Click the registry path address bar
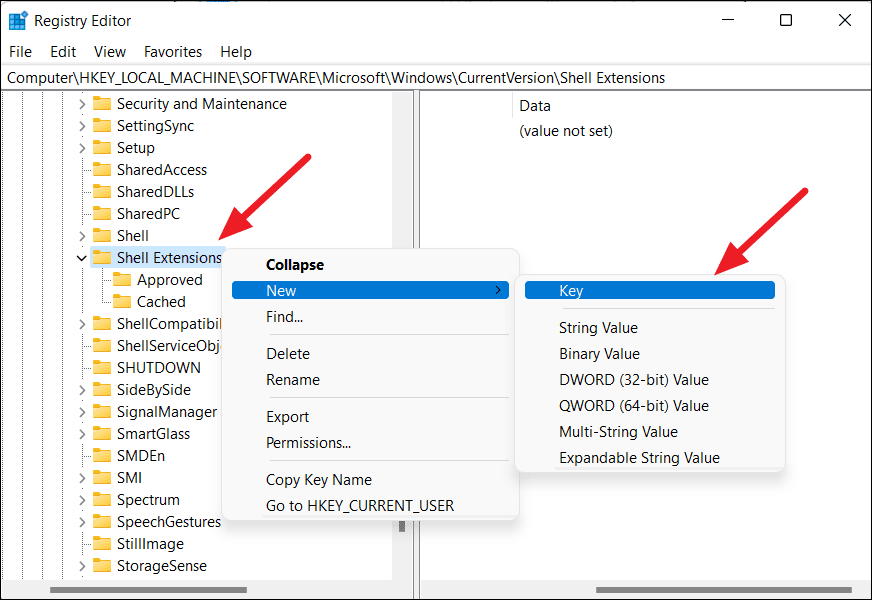This screenshot has height=600, width=872. (436, 78)
